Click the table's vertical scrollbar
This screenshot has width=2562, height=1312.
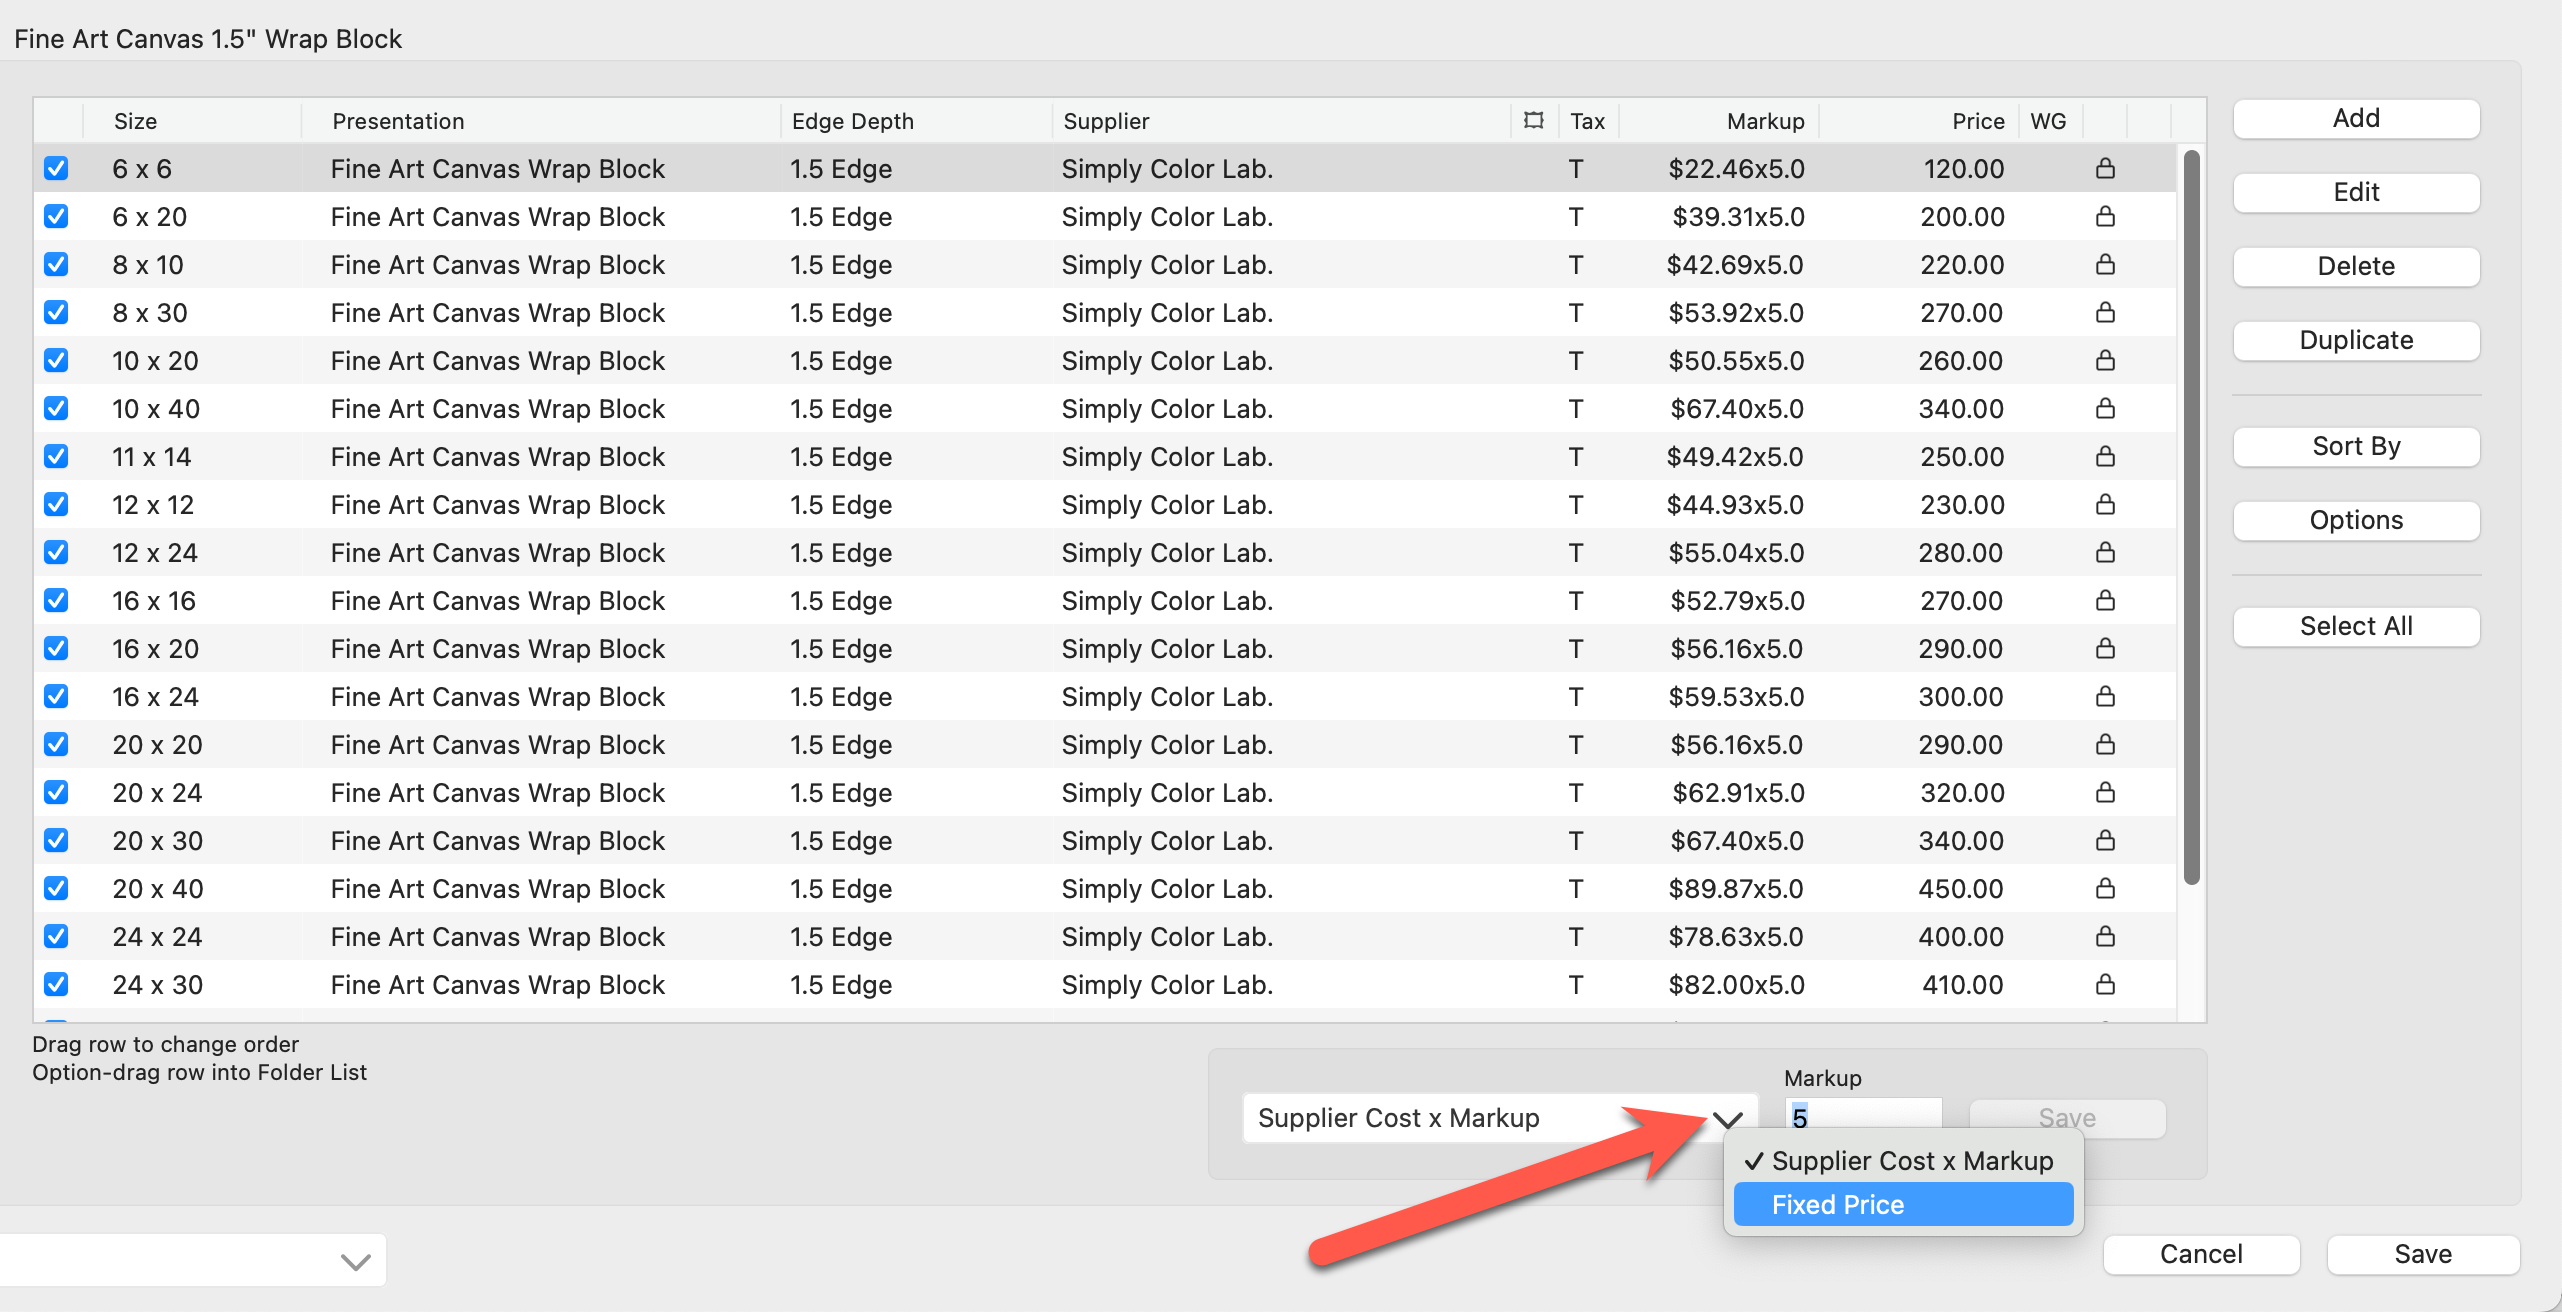tap(2191, 516)
